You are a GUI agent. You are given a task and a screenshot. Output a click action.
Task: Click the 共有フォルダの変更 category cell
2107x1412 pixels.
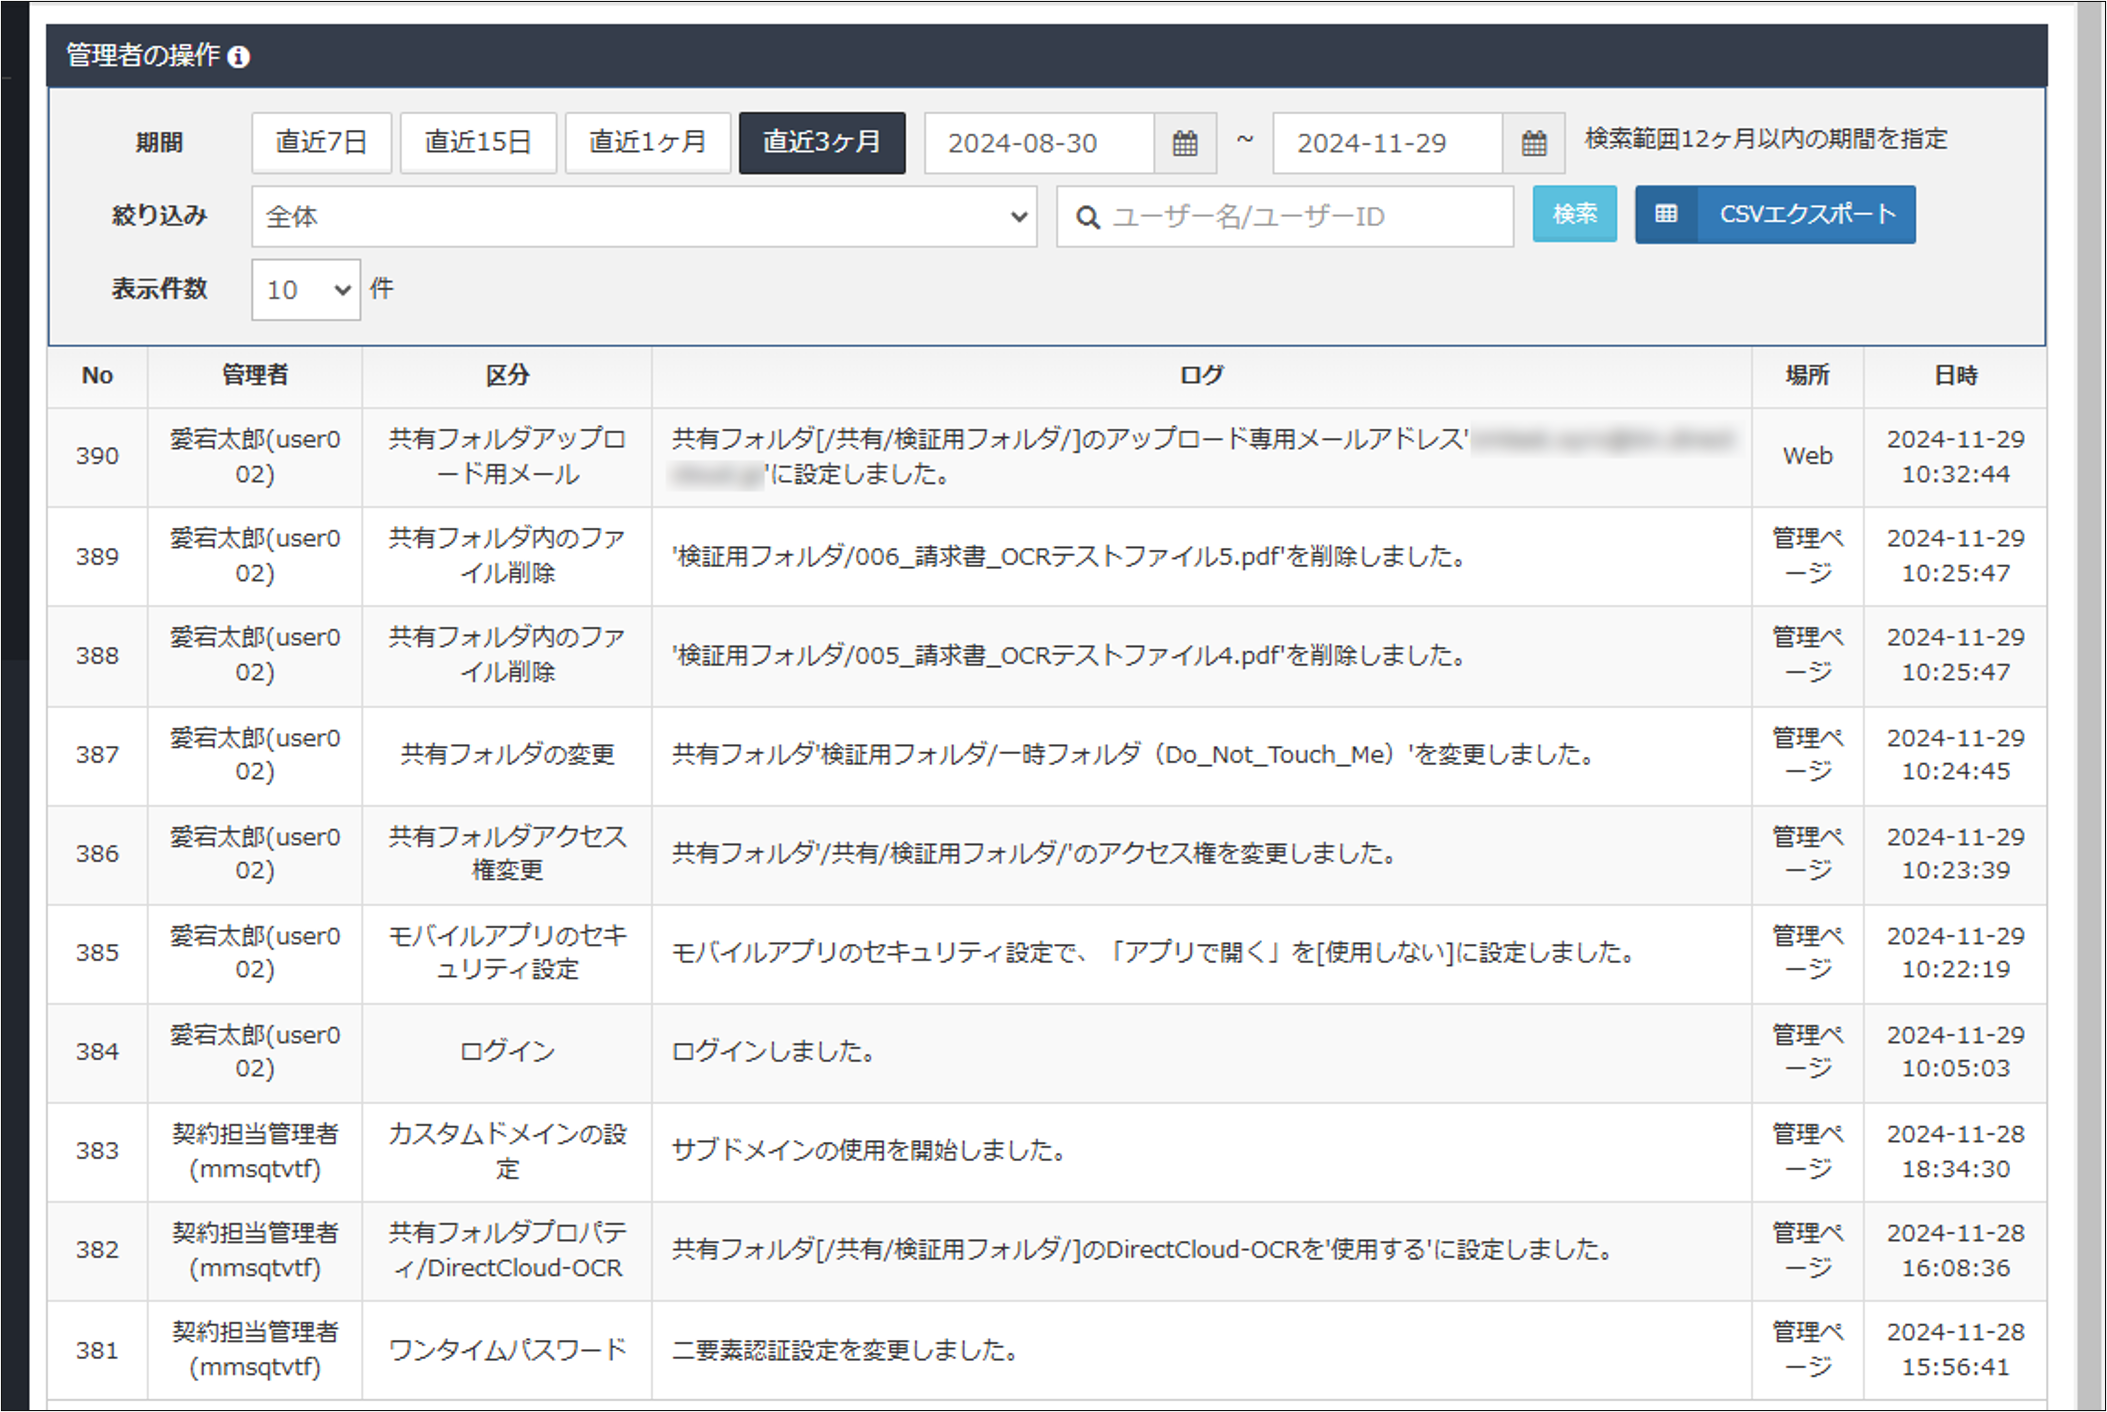[x=507, y=754]
